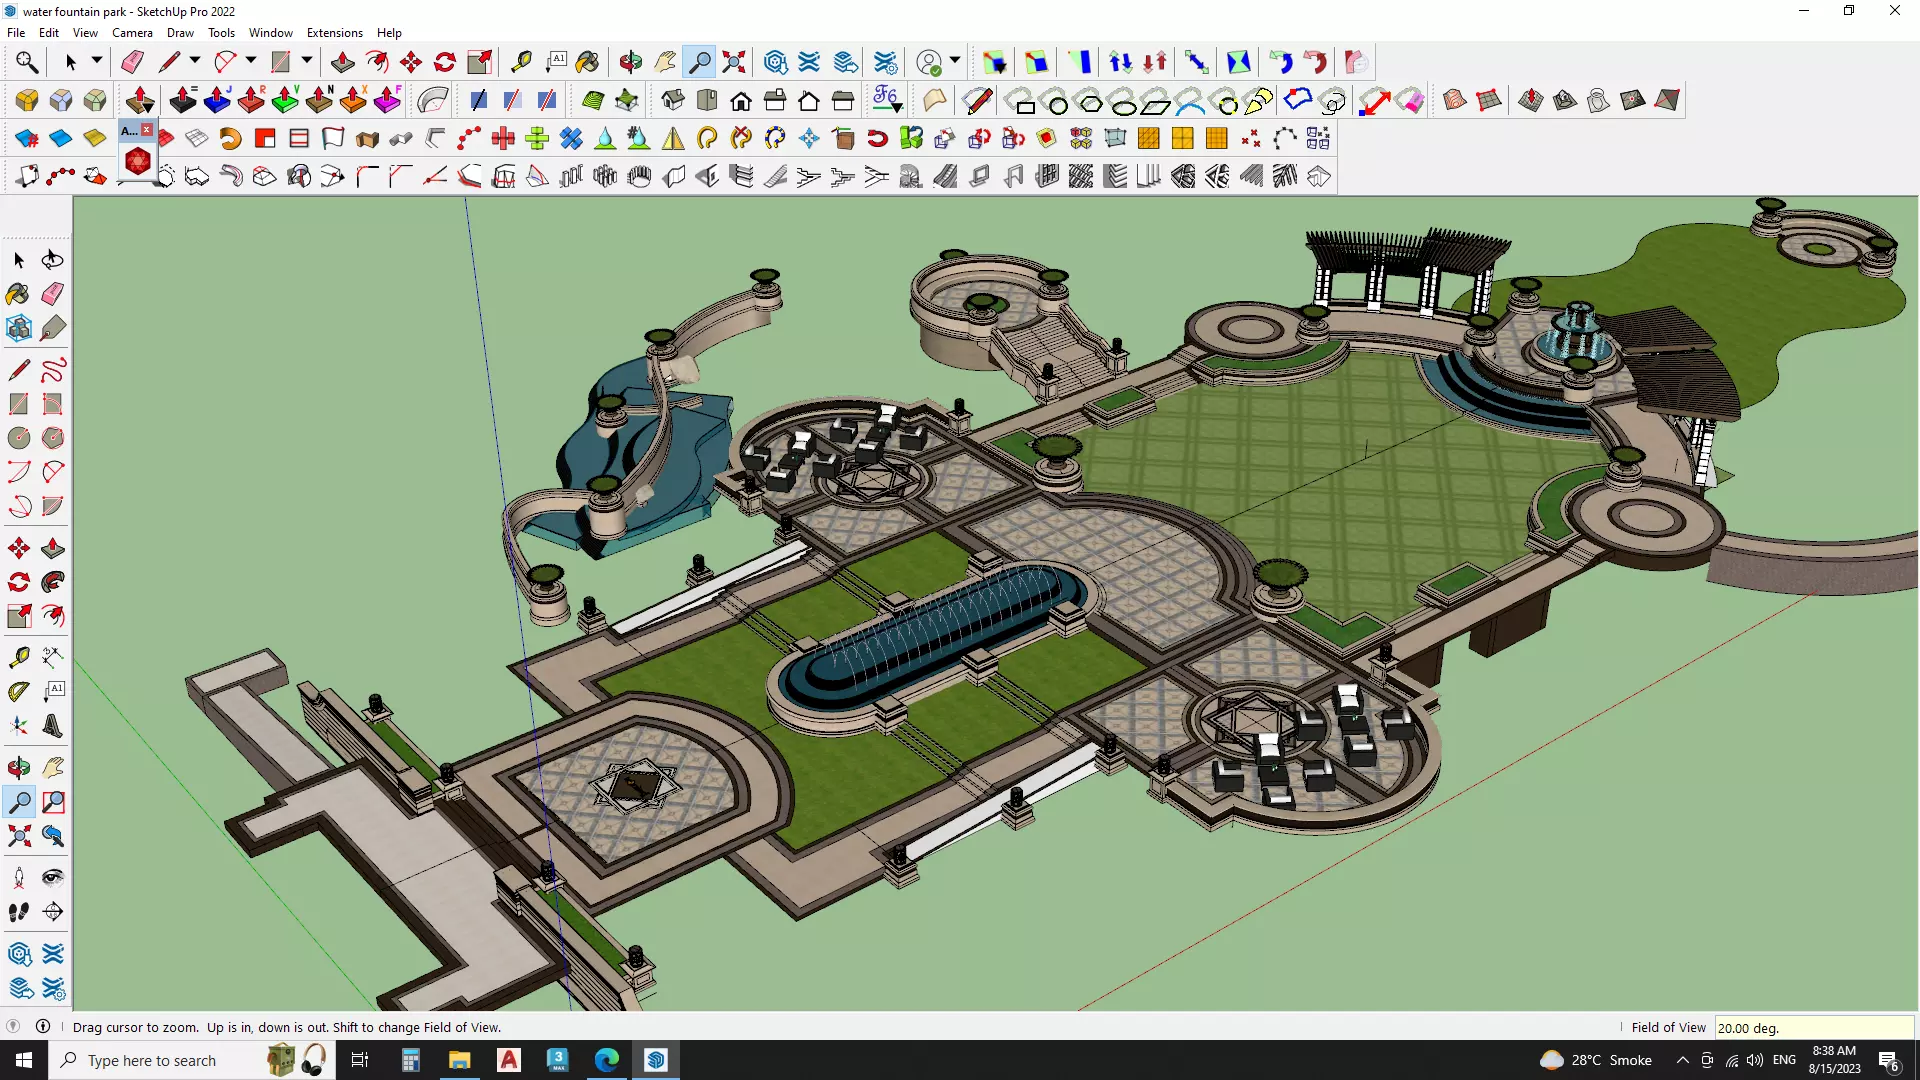The width and height of the screenshot is (1920, 1080).
Task: Click the Field of View value field
Action: pyautogui.click(x=1812, y=1028)
